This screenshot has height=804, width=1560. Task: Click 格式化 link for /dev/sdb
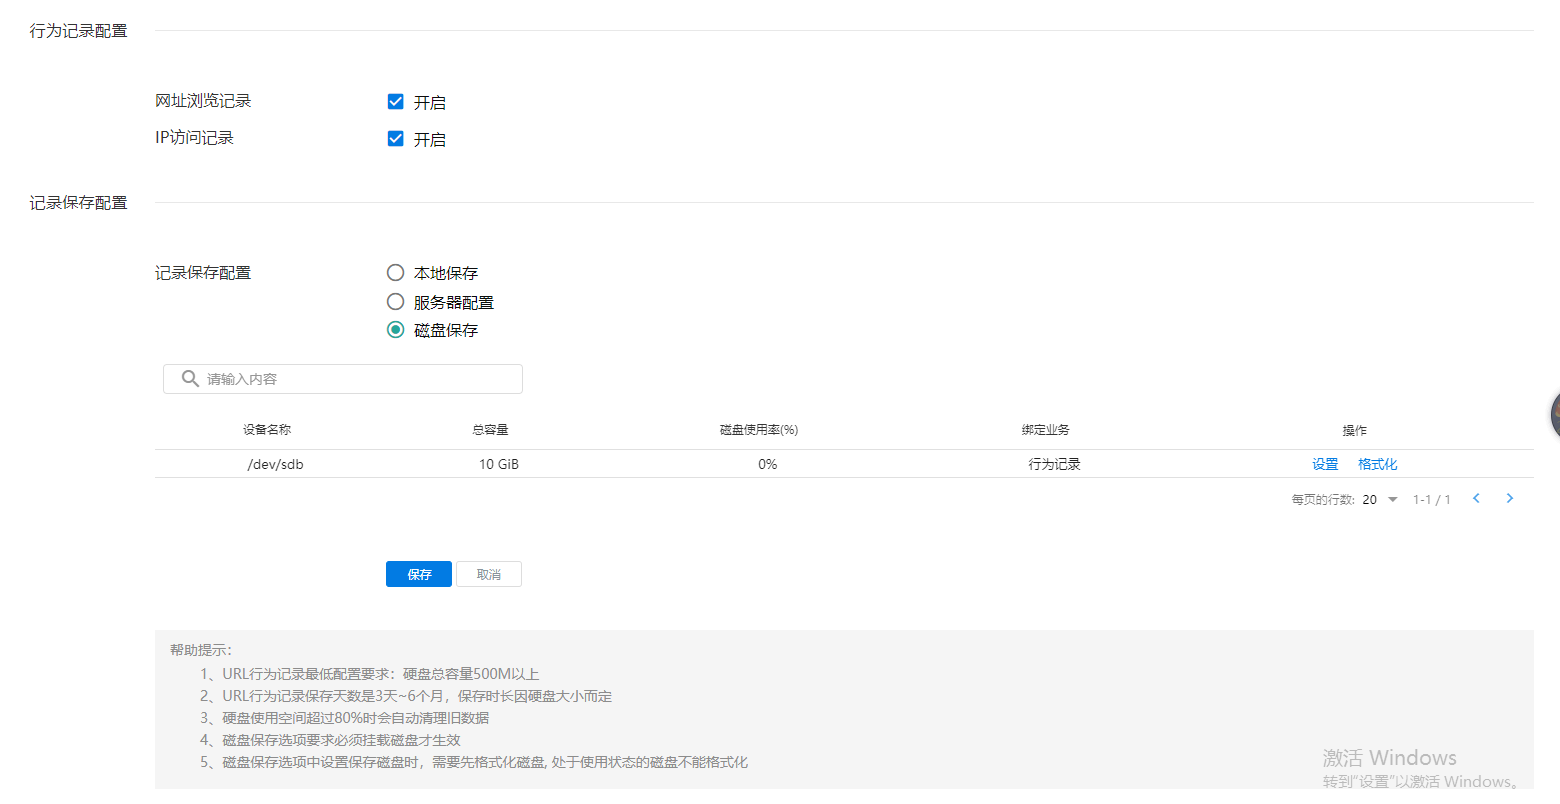pyautogui.click(x=1377, y=464)
